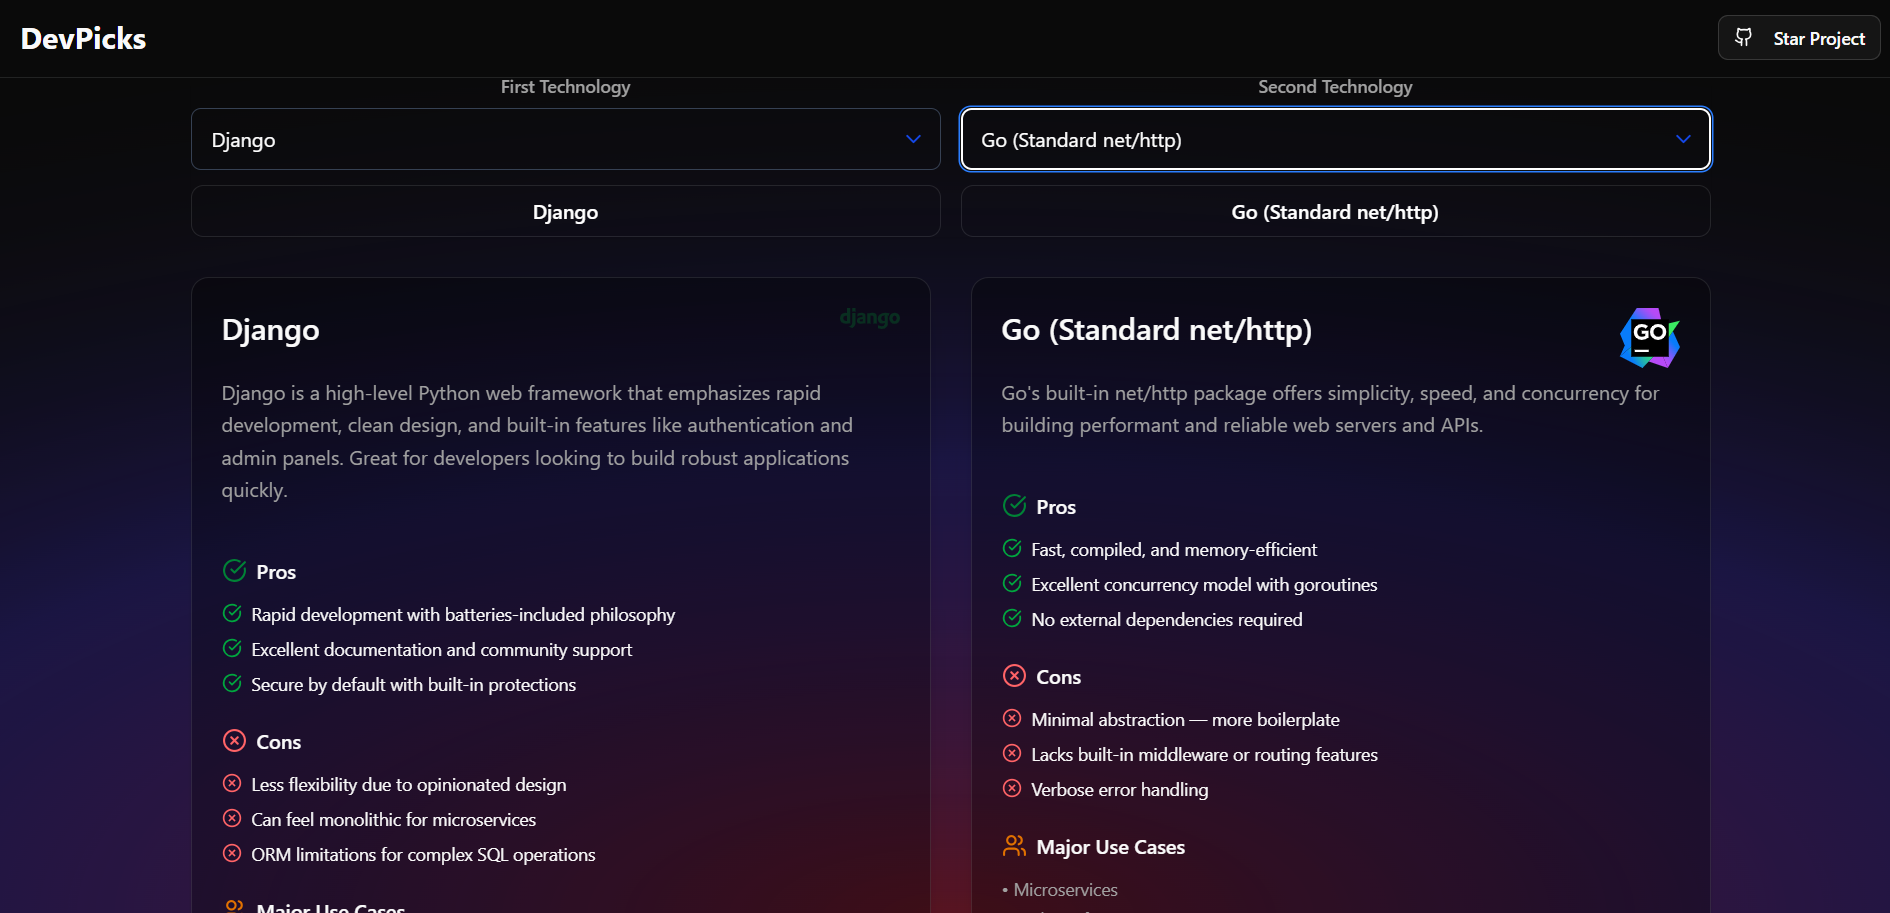The width and height of the screenshot is (1890, 913).
Task: Click the Go (Standard net/http) card heading
Action: (1156, 330)
